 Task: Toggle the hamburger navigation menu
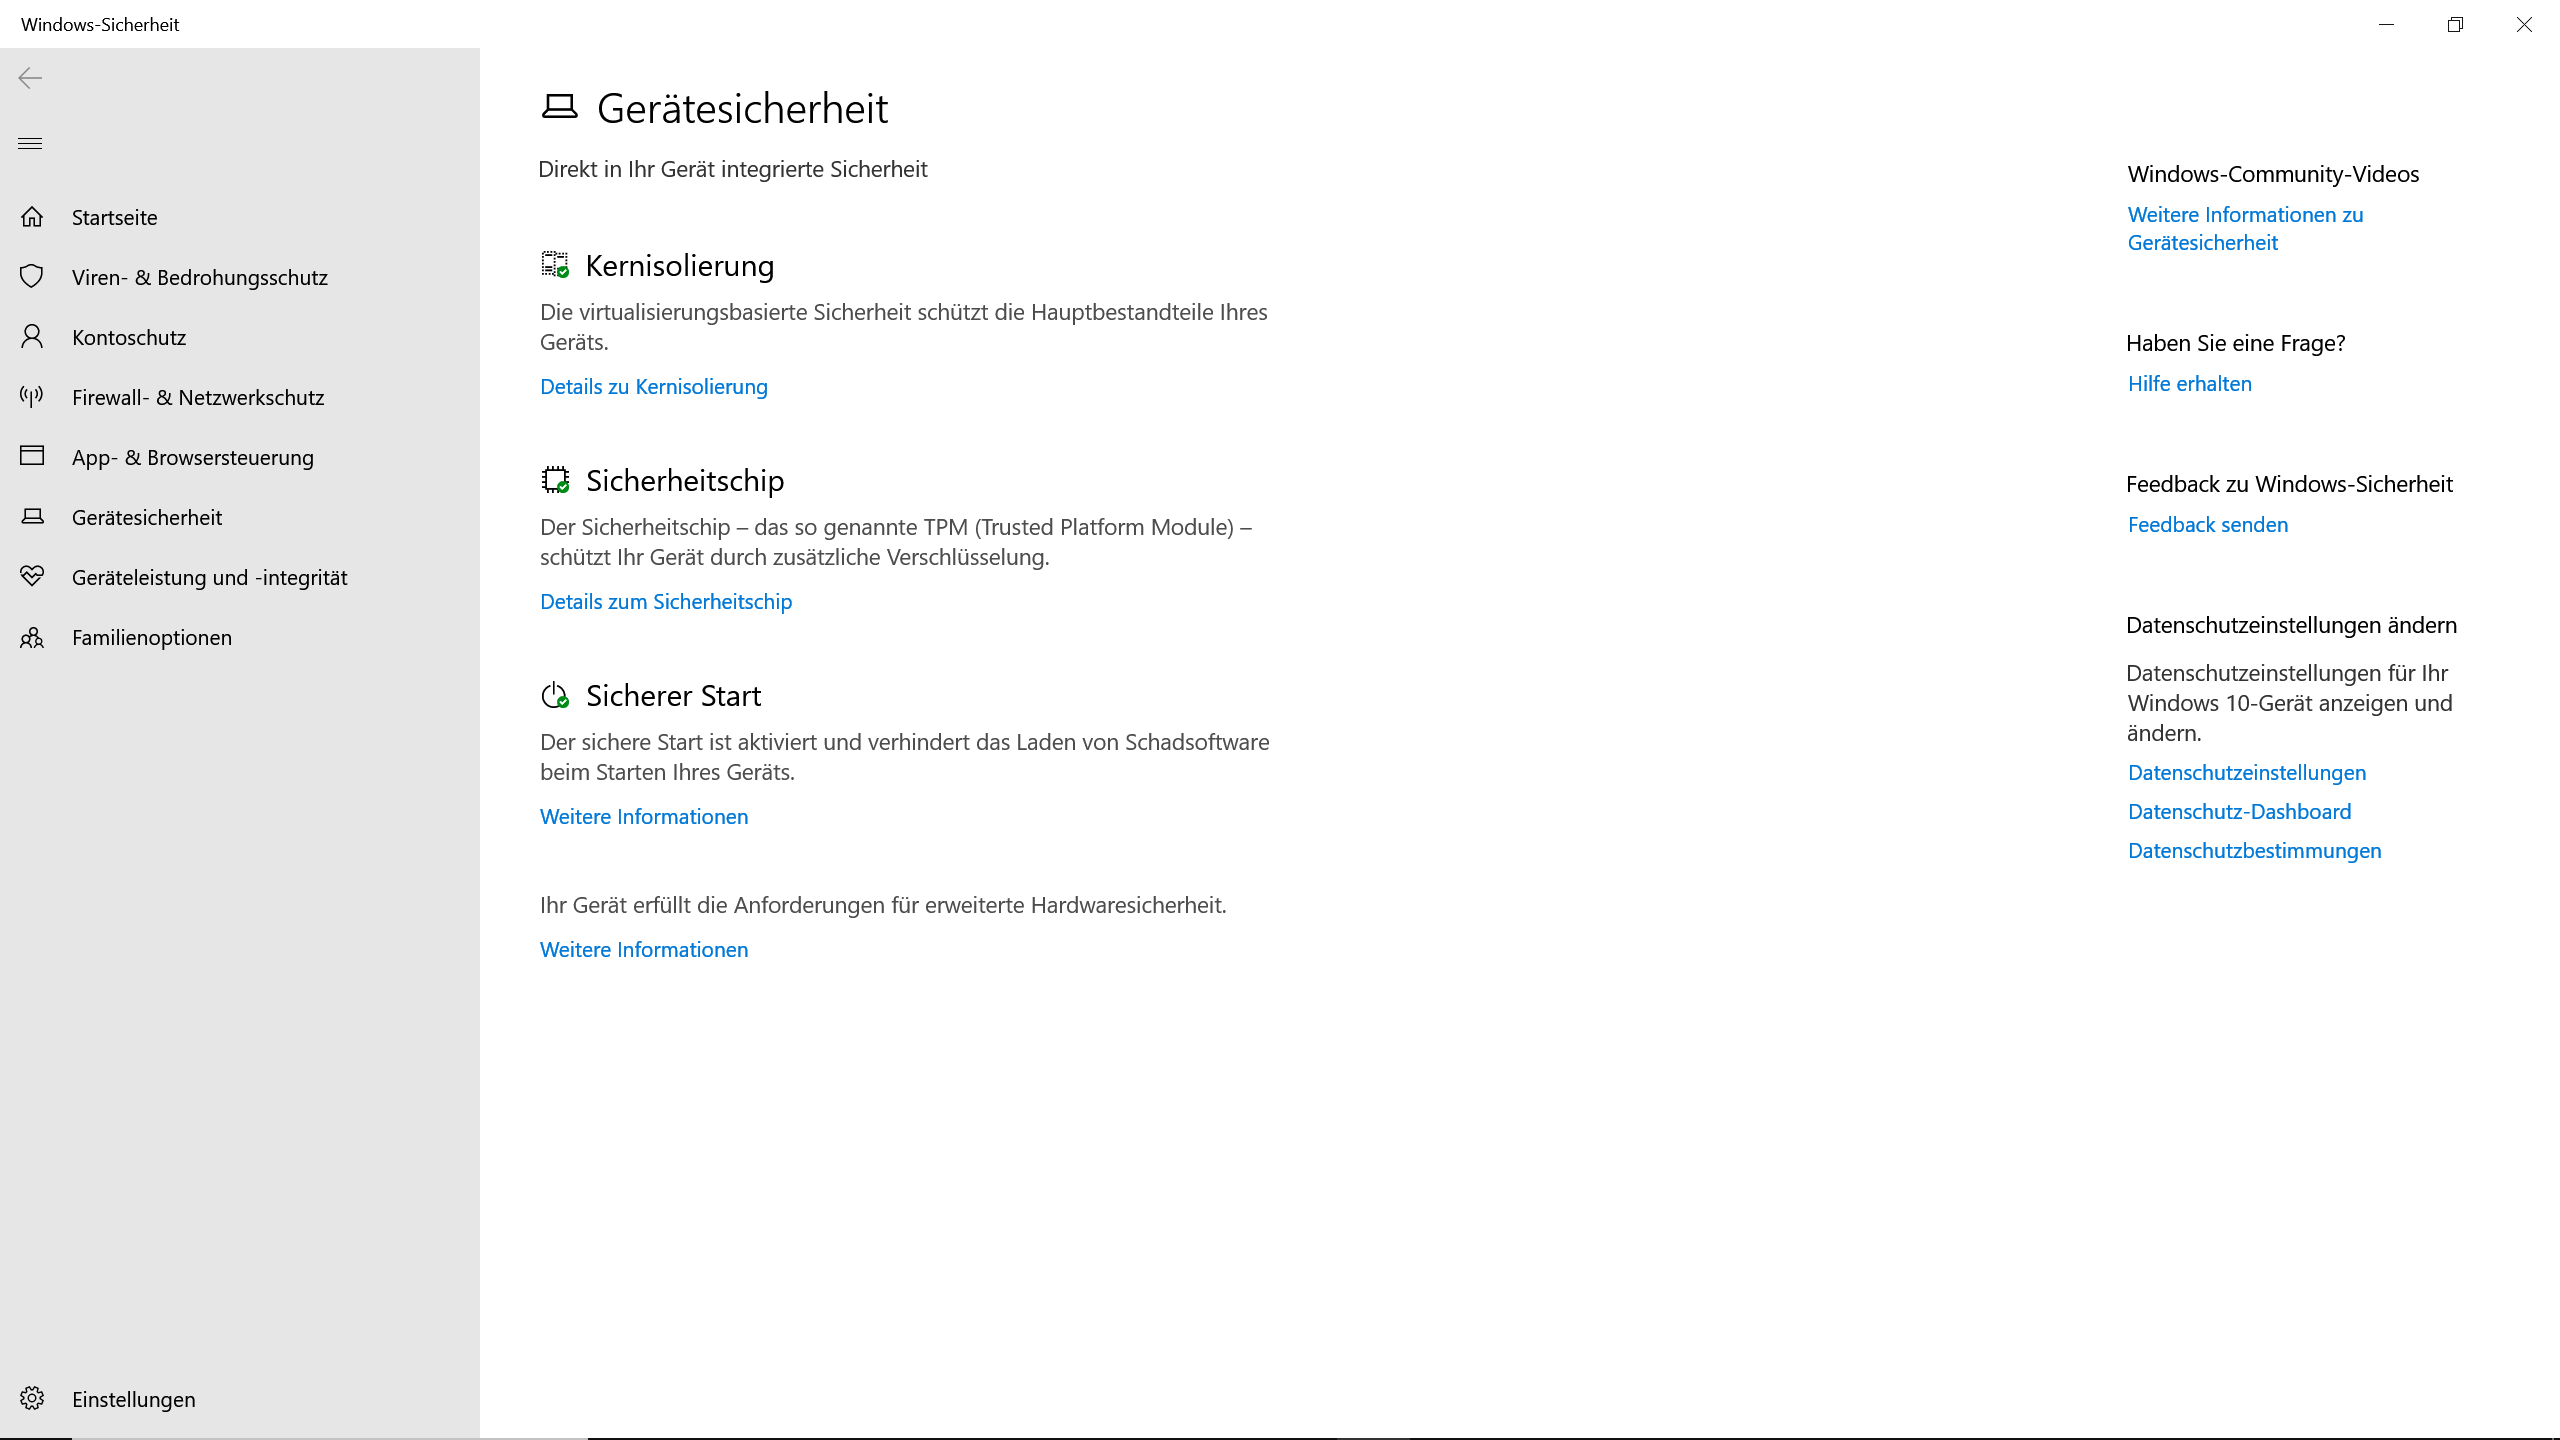tap(30, 143)
